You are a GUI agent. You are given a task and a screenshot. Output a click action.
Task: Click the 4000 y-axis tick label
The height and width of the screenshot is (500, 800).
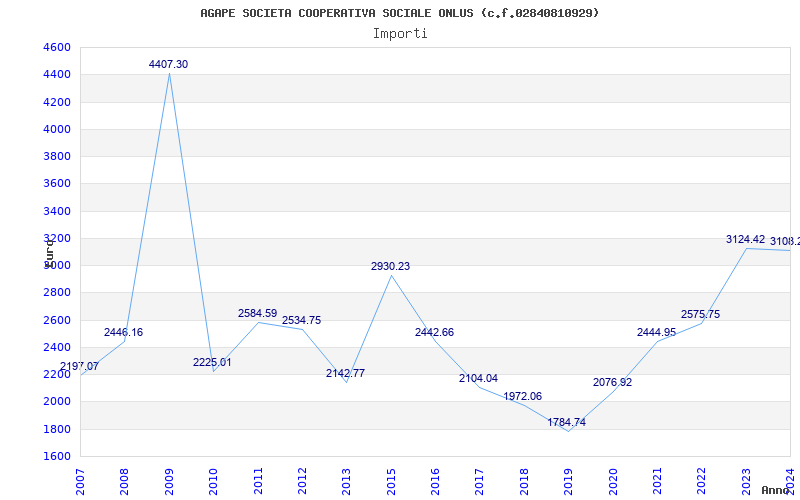click(x=55, y=129)
